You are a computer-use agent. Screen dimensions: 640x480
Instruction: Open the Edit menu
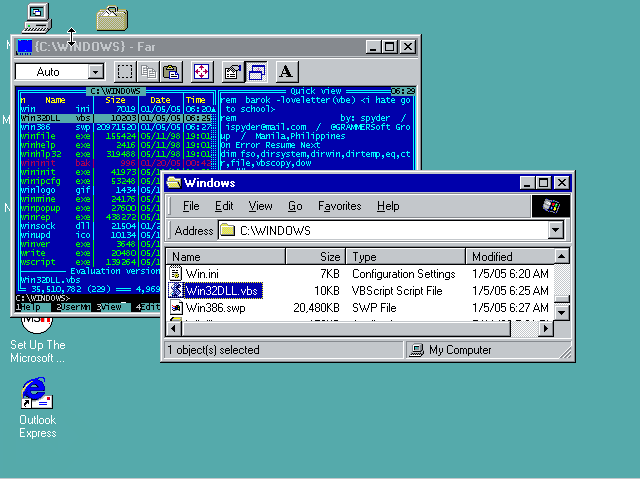224,206
